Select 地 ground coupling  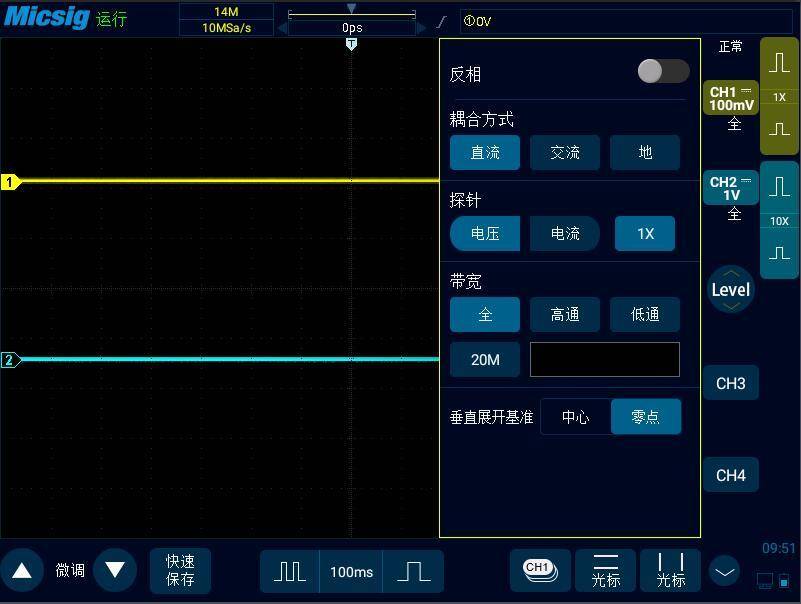click(x=645, y=152)
